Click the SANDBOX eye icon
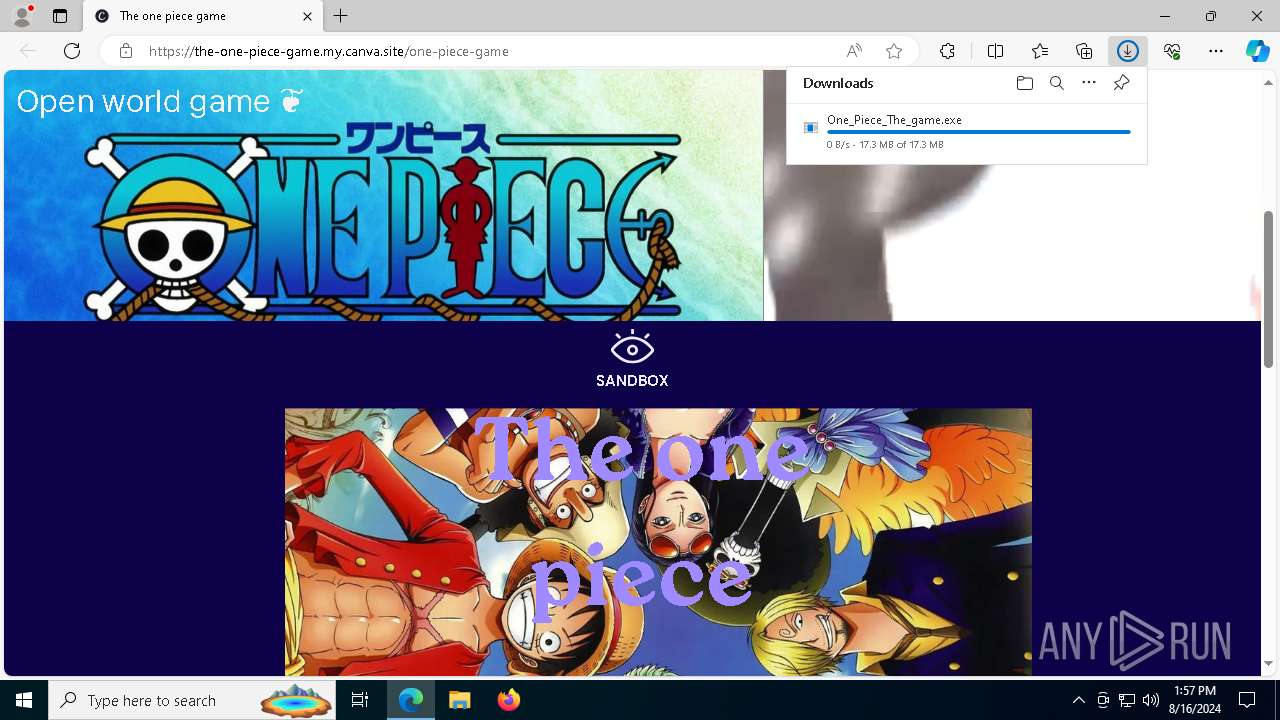 [632, 346]
